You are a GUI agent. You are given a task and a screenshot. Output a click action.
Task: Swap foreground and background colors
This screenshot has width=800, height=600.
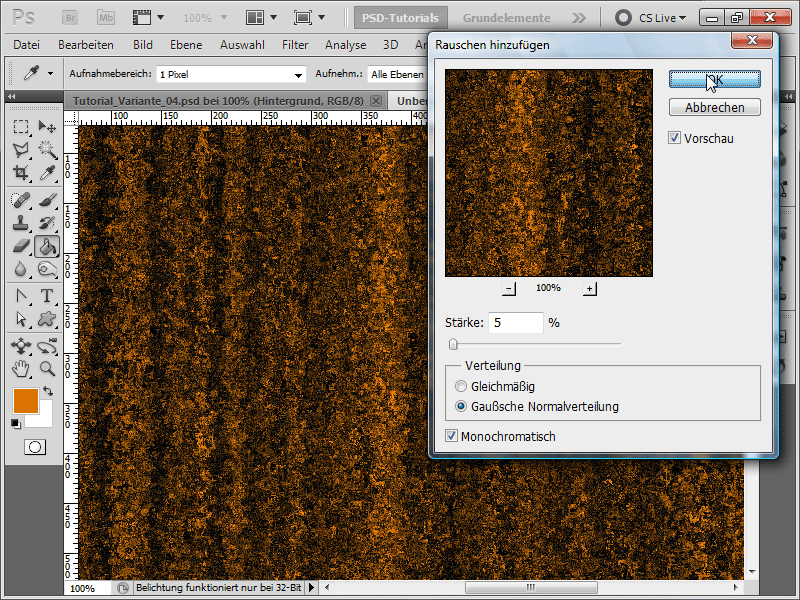tap(47, 391)
